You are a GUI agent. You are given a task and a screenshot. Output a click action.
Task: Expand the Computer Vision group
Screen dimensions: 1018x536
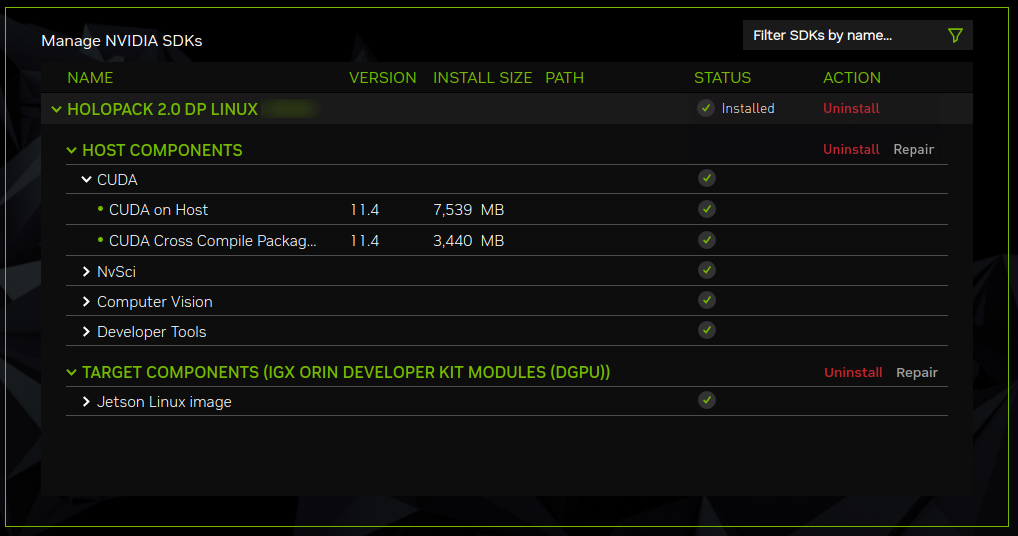tap(86, 302)
